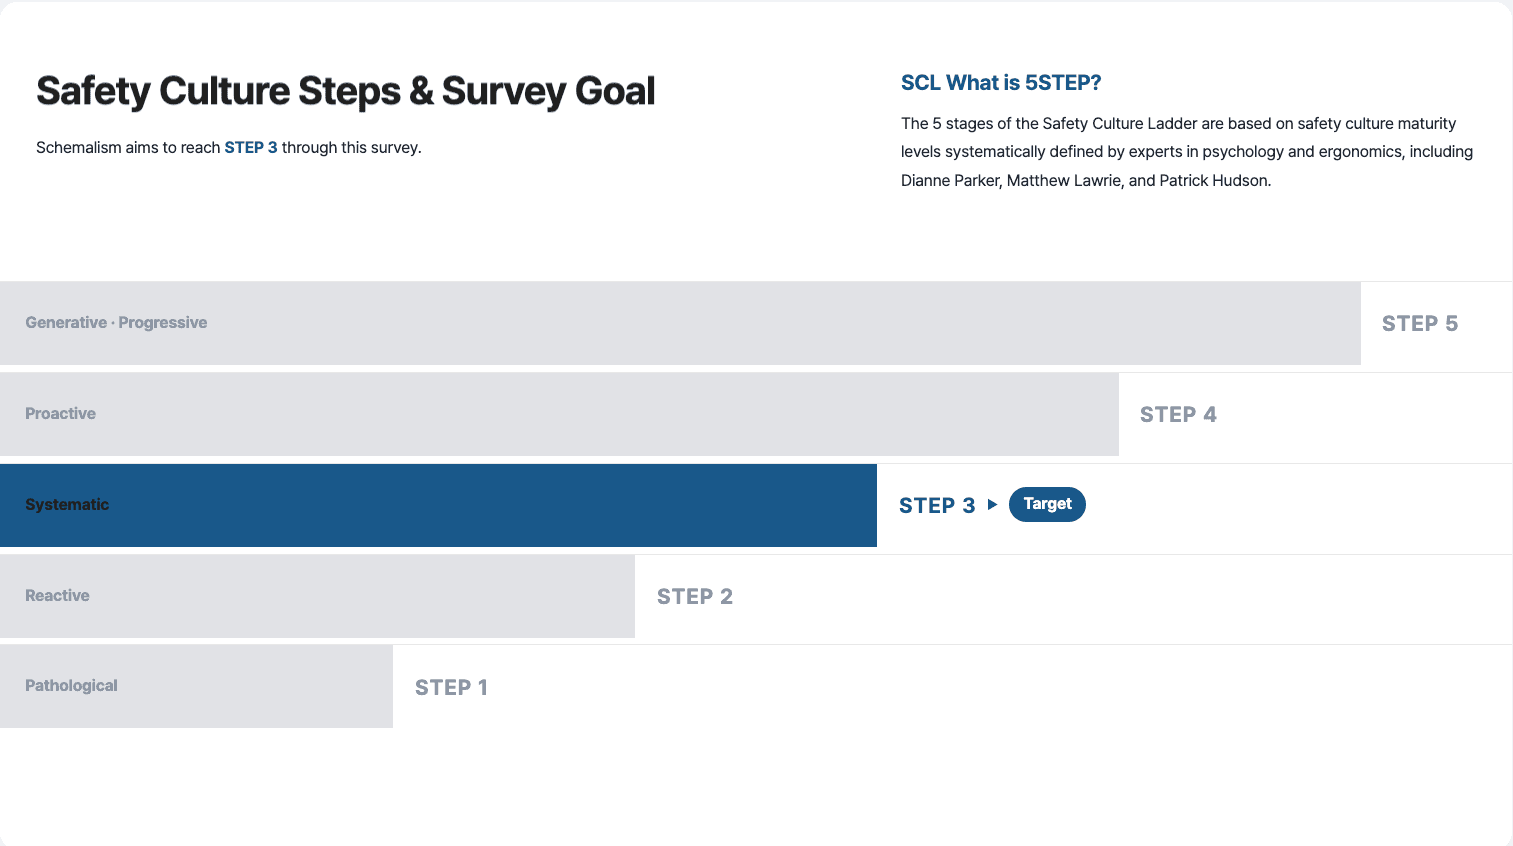This screenshot has height=846, width=1513.
Task: Click the Safety Culture Steps & Survey Goal title
Action: [346, 91]
